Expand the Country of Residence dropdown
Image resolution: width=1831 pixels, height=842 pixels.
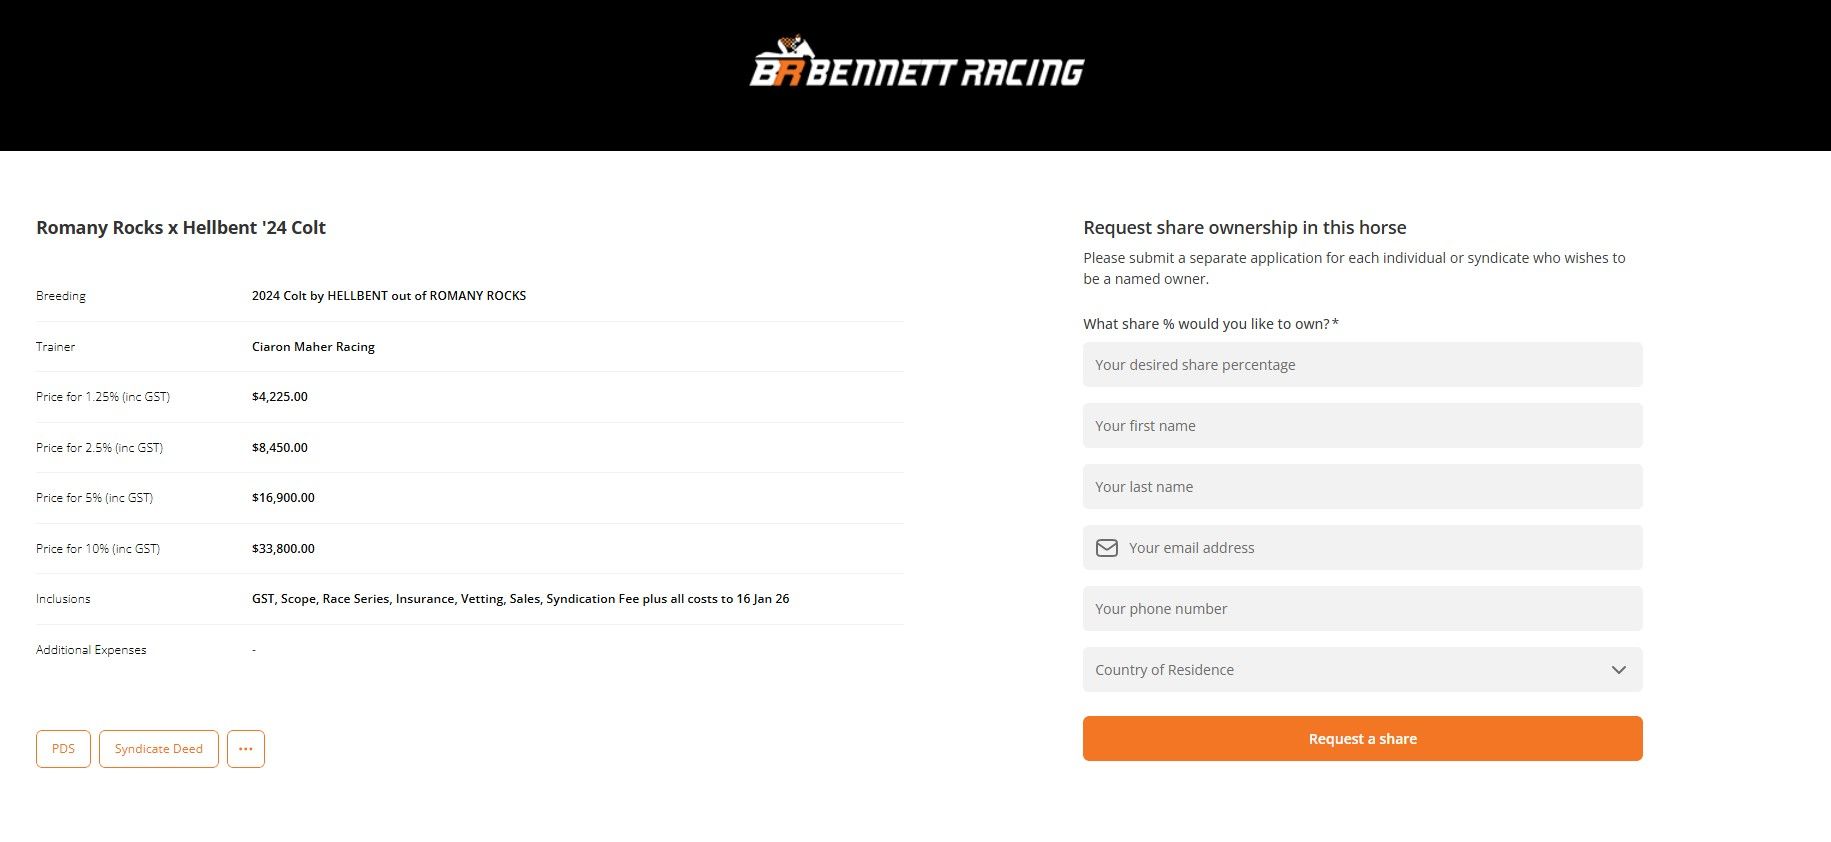coord(1362,670)
